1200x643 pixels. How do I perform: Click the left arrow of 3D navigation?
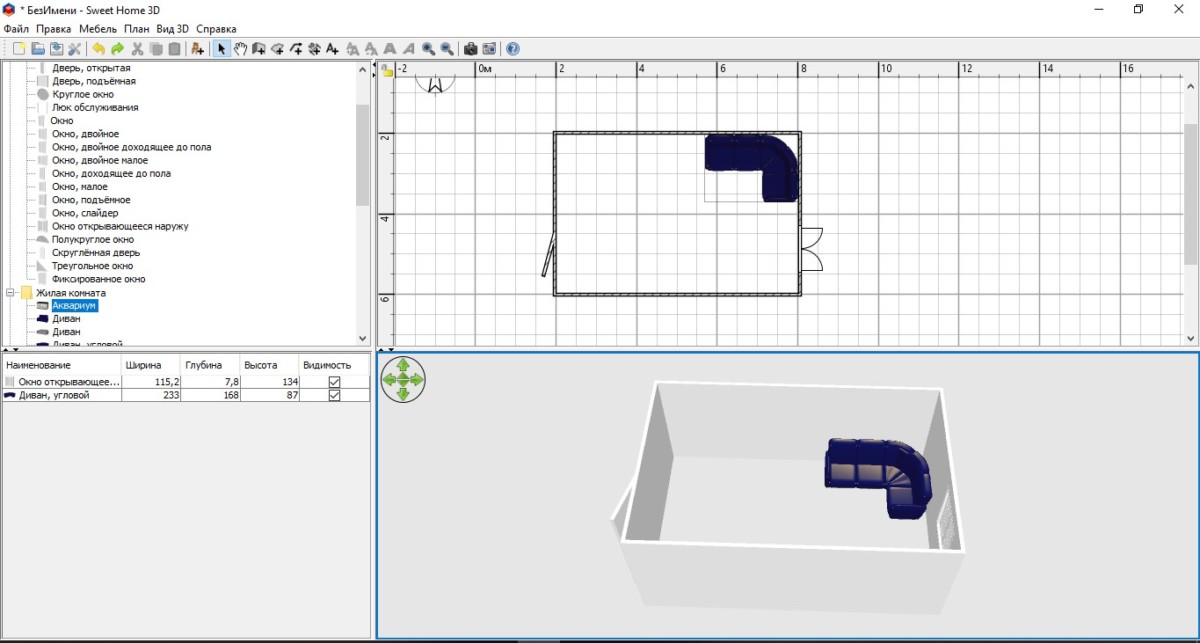click(x=390, y=380)
